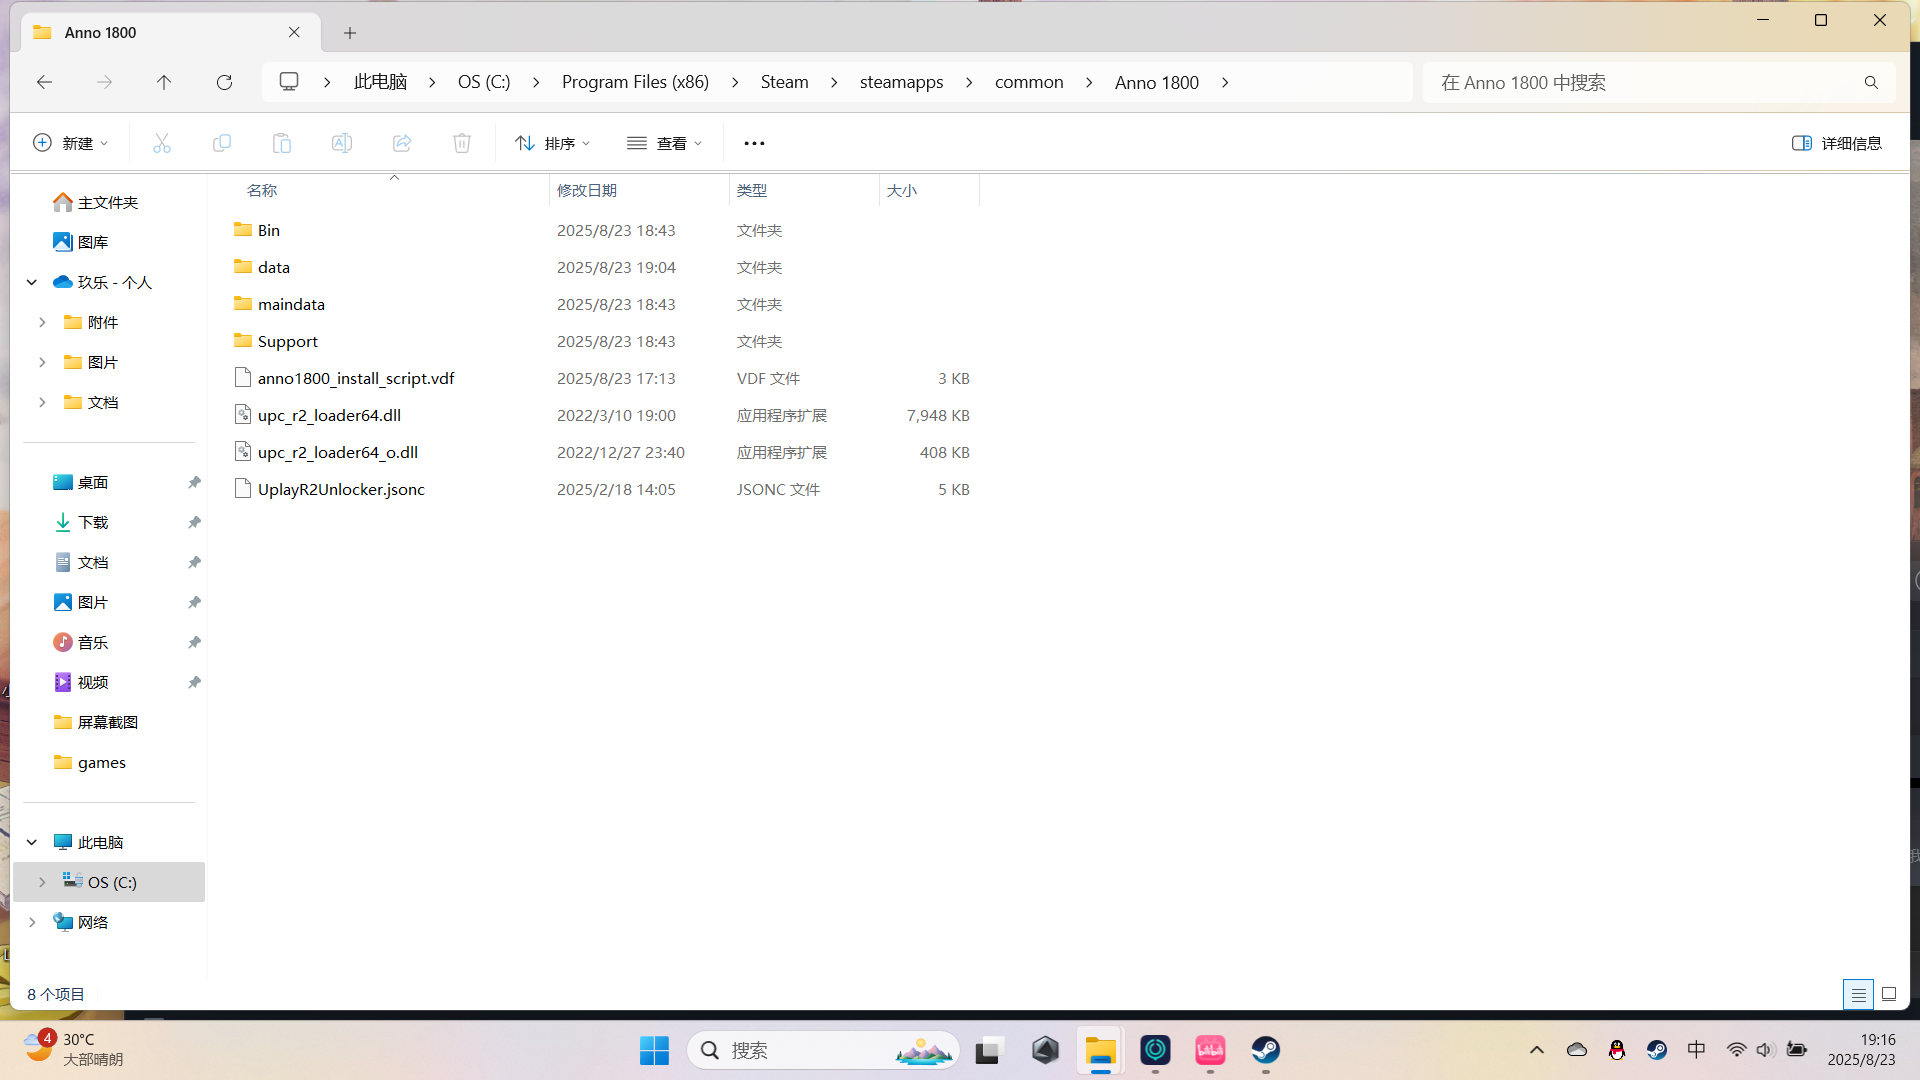Refresh the current folder view
Screen dimensions: 1920x1080
224,82
